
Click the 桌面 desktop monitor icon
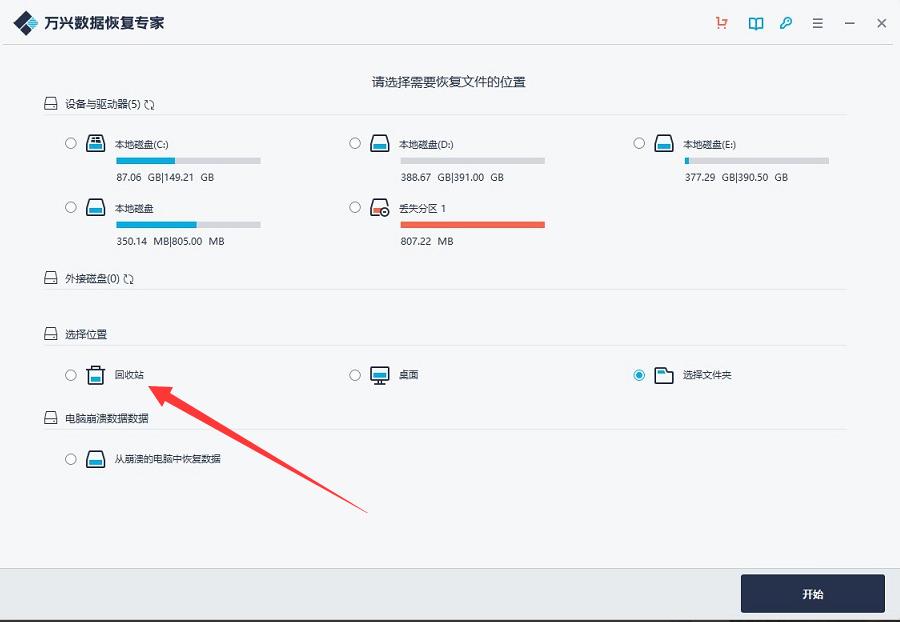pos(379,376)
